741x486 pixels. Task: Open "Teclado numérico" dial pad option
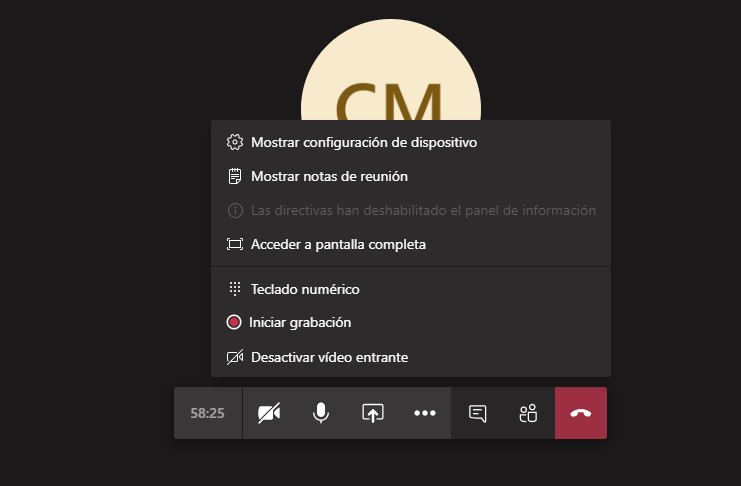pyautogui.click(x=305, y=289)
